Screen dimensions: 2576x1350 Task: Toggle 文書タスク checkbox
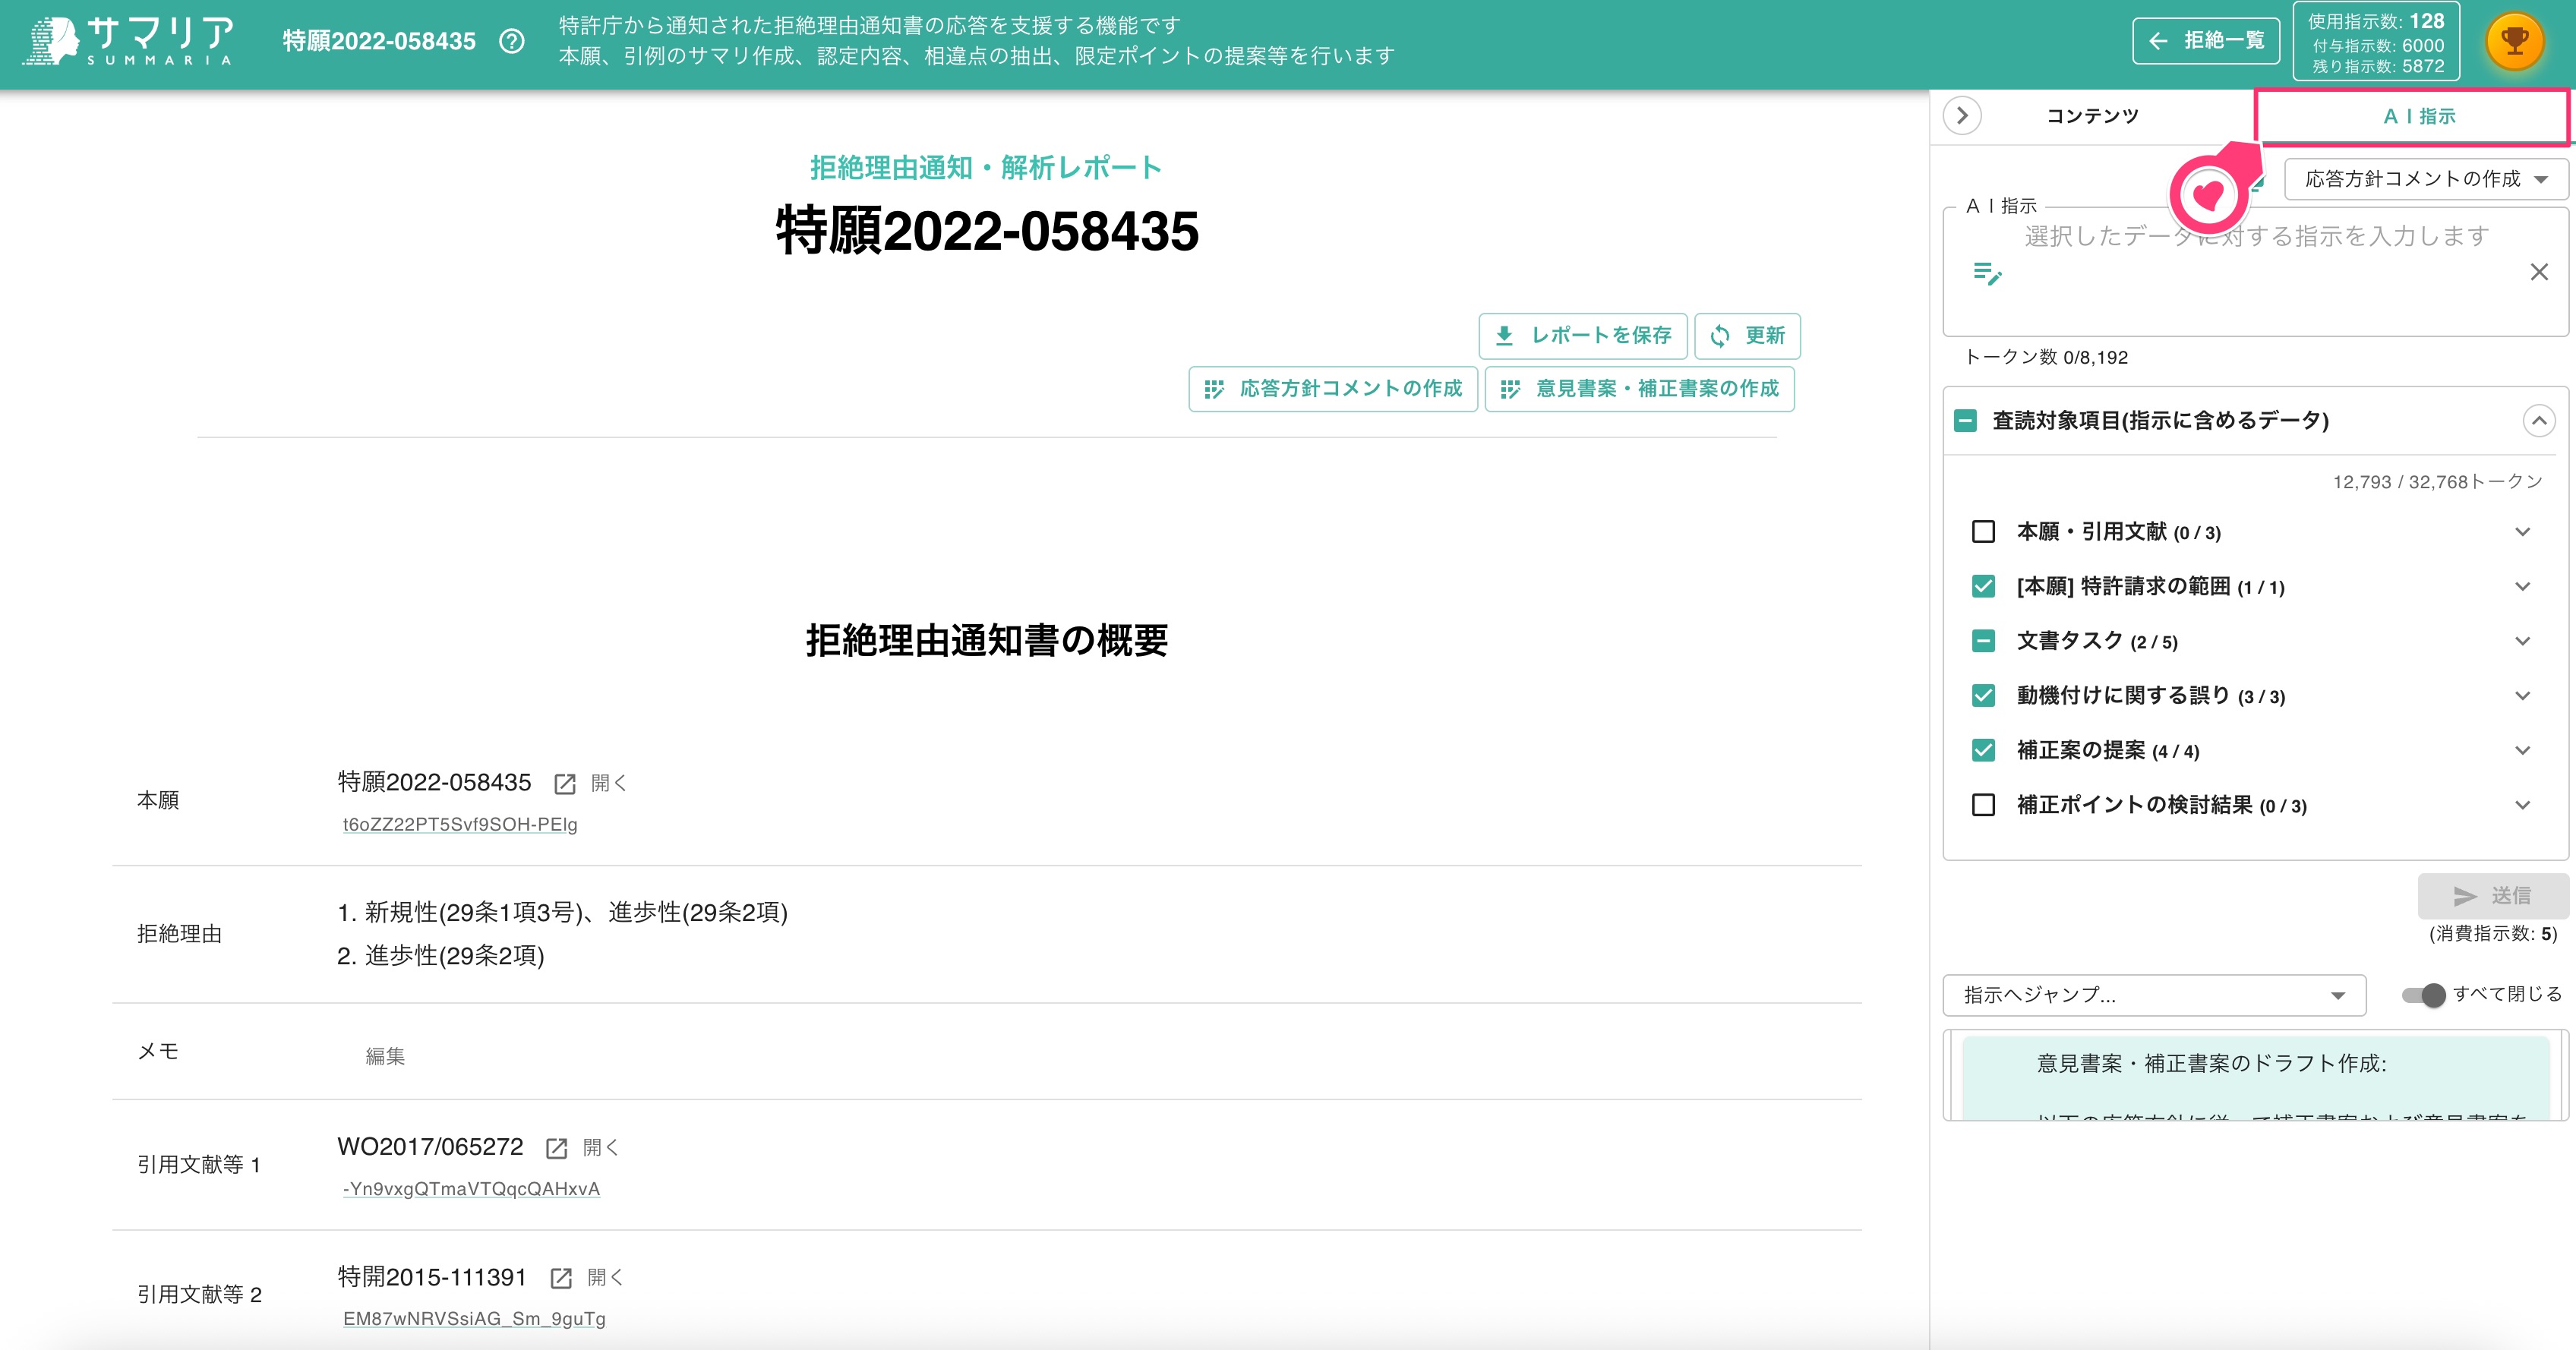click(1983, 641)
